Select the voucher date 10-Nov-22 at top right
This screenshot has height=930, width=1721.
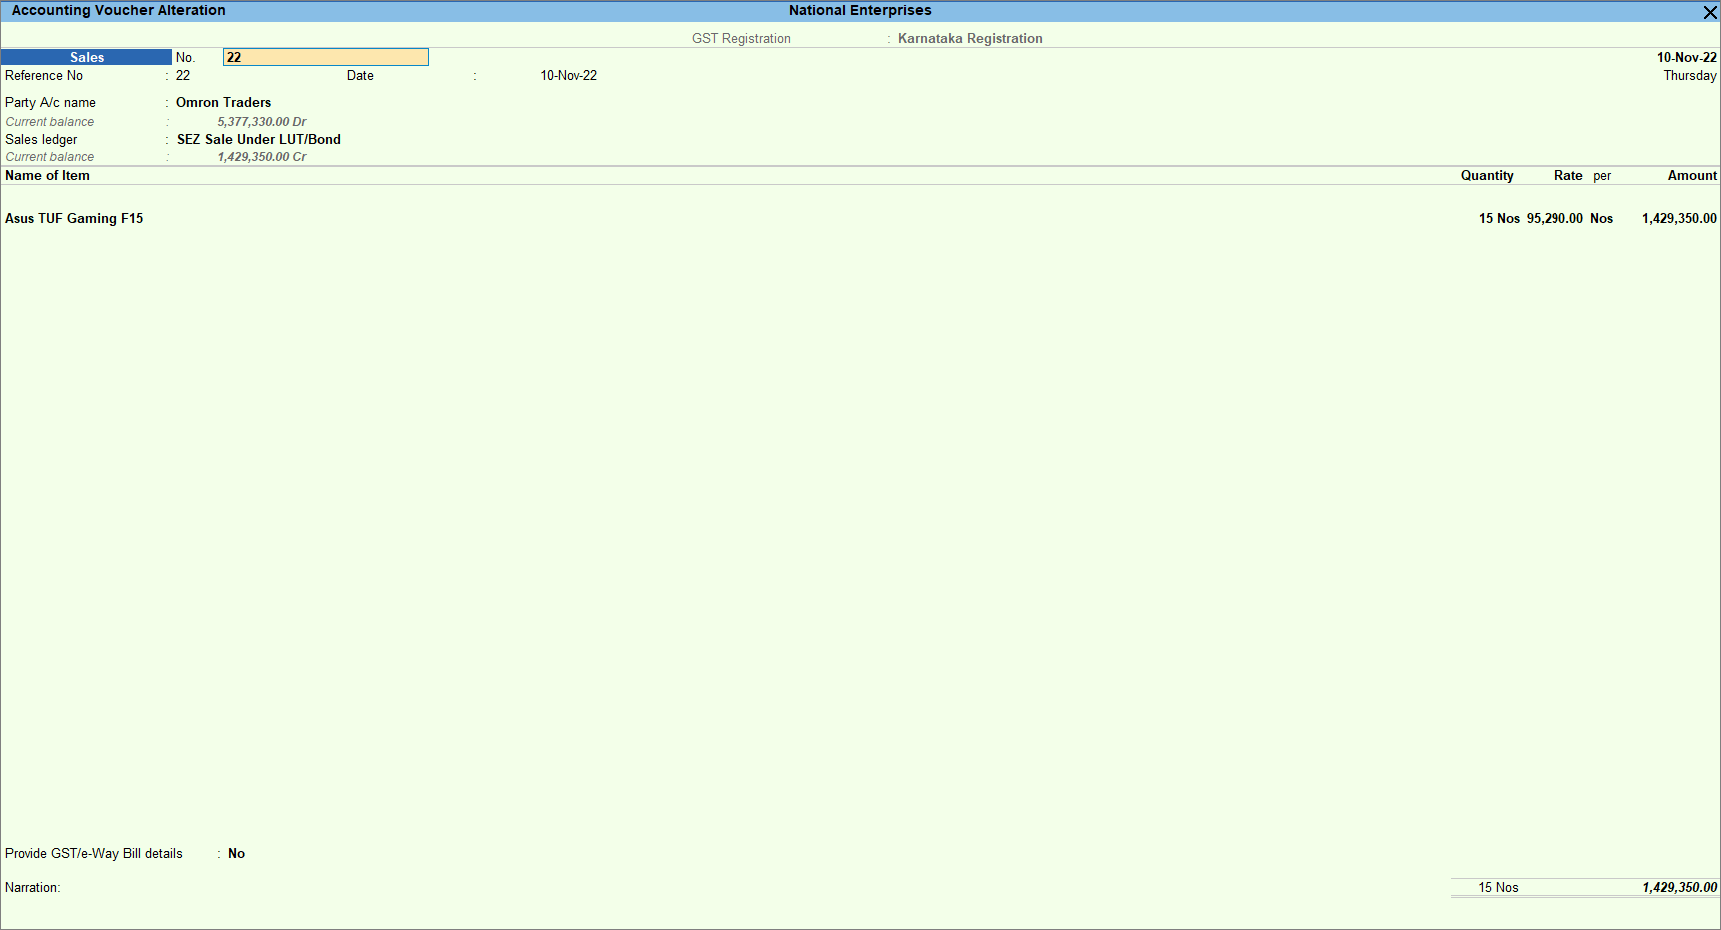pyautogui.click(x=1686, y=57)
